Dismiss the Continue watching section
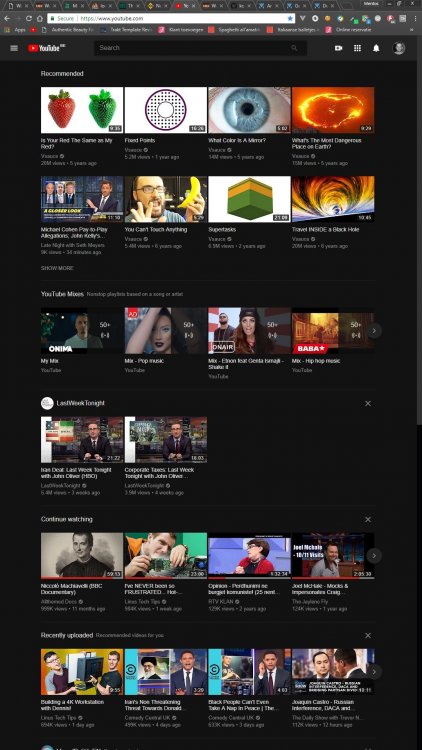The height and width of the screenshot is (750, 422). tap(368, 519)
